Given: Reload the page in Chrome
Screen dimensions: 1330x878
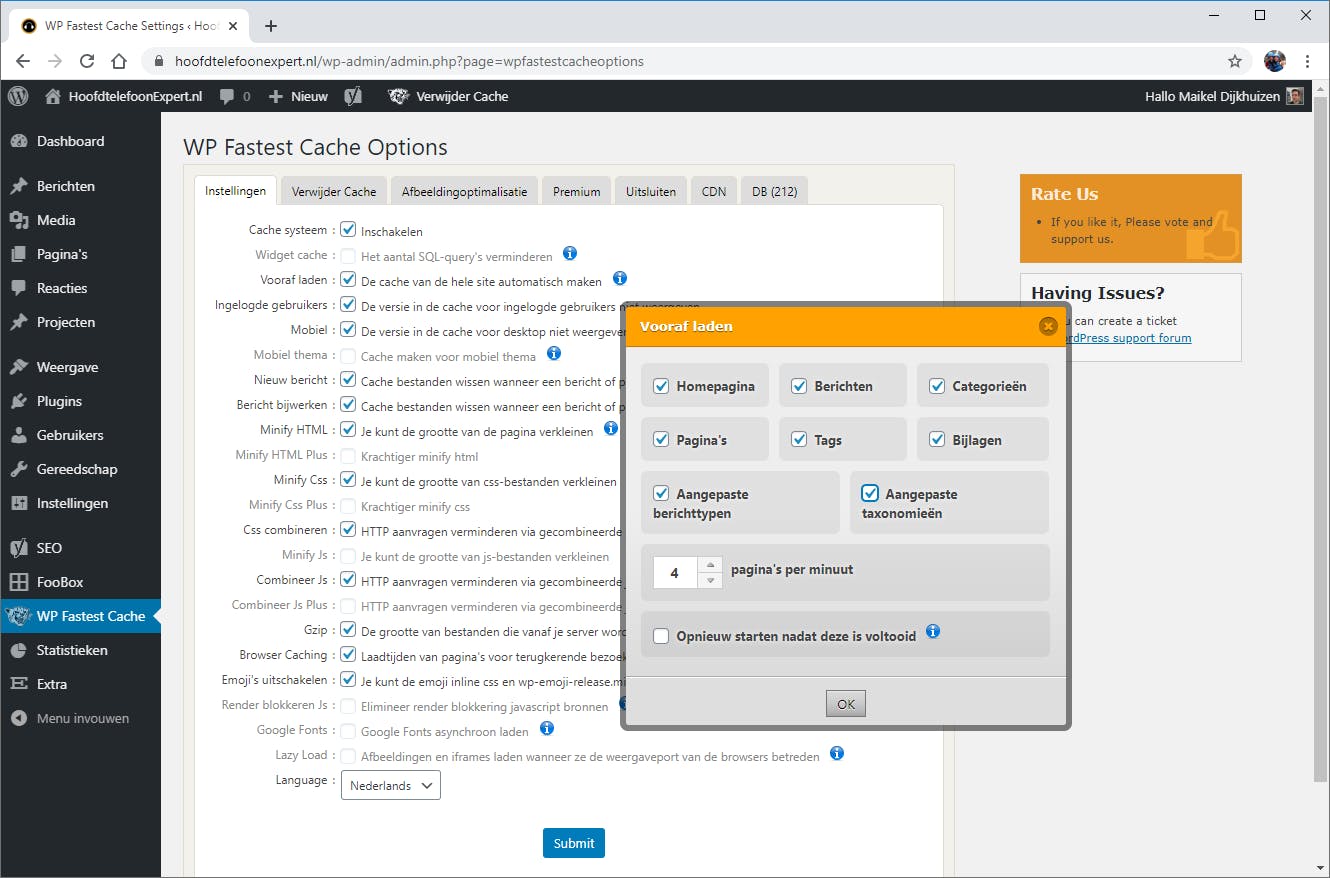Looking at the screenshot, I should click(x=87, y=61).
